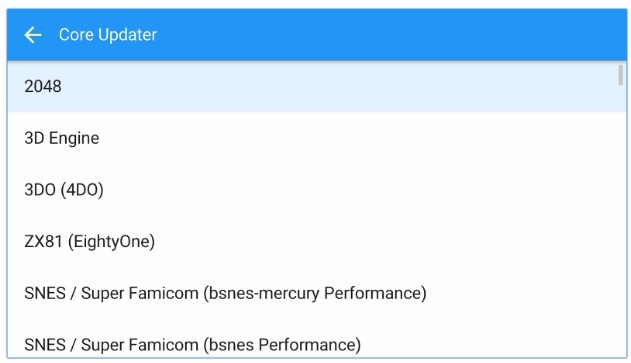
Task: Open the 3DO (4DO) core entry
Action: tap(317, 190)
